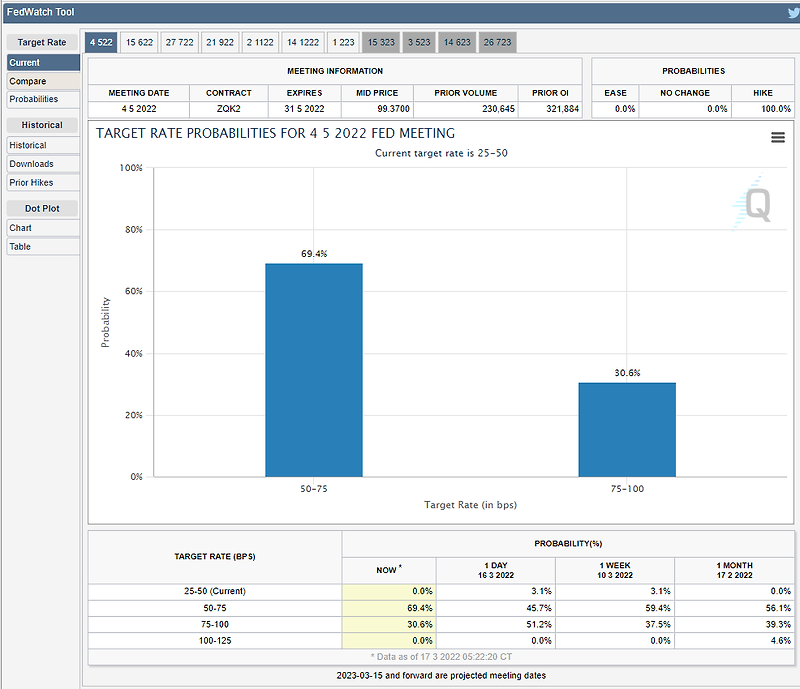The height and width of the screenshot is (689, 800).
Task: Click the 4.6% one-month probability cell
Action: (x=734, y=641)
